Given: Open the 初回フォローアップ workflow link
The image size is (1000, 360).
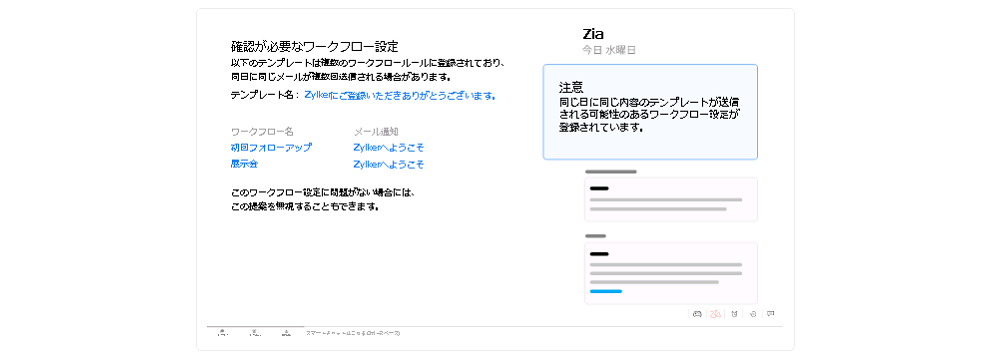Looking at the screenshot, I should coord(271,147).
